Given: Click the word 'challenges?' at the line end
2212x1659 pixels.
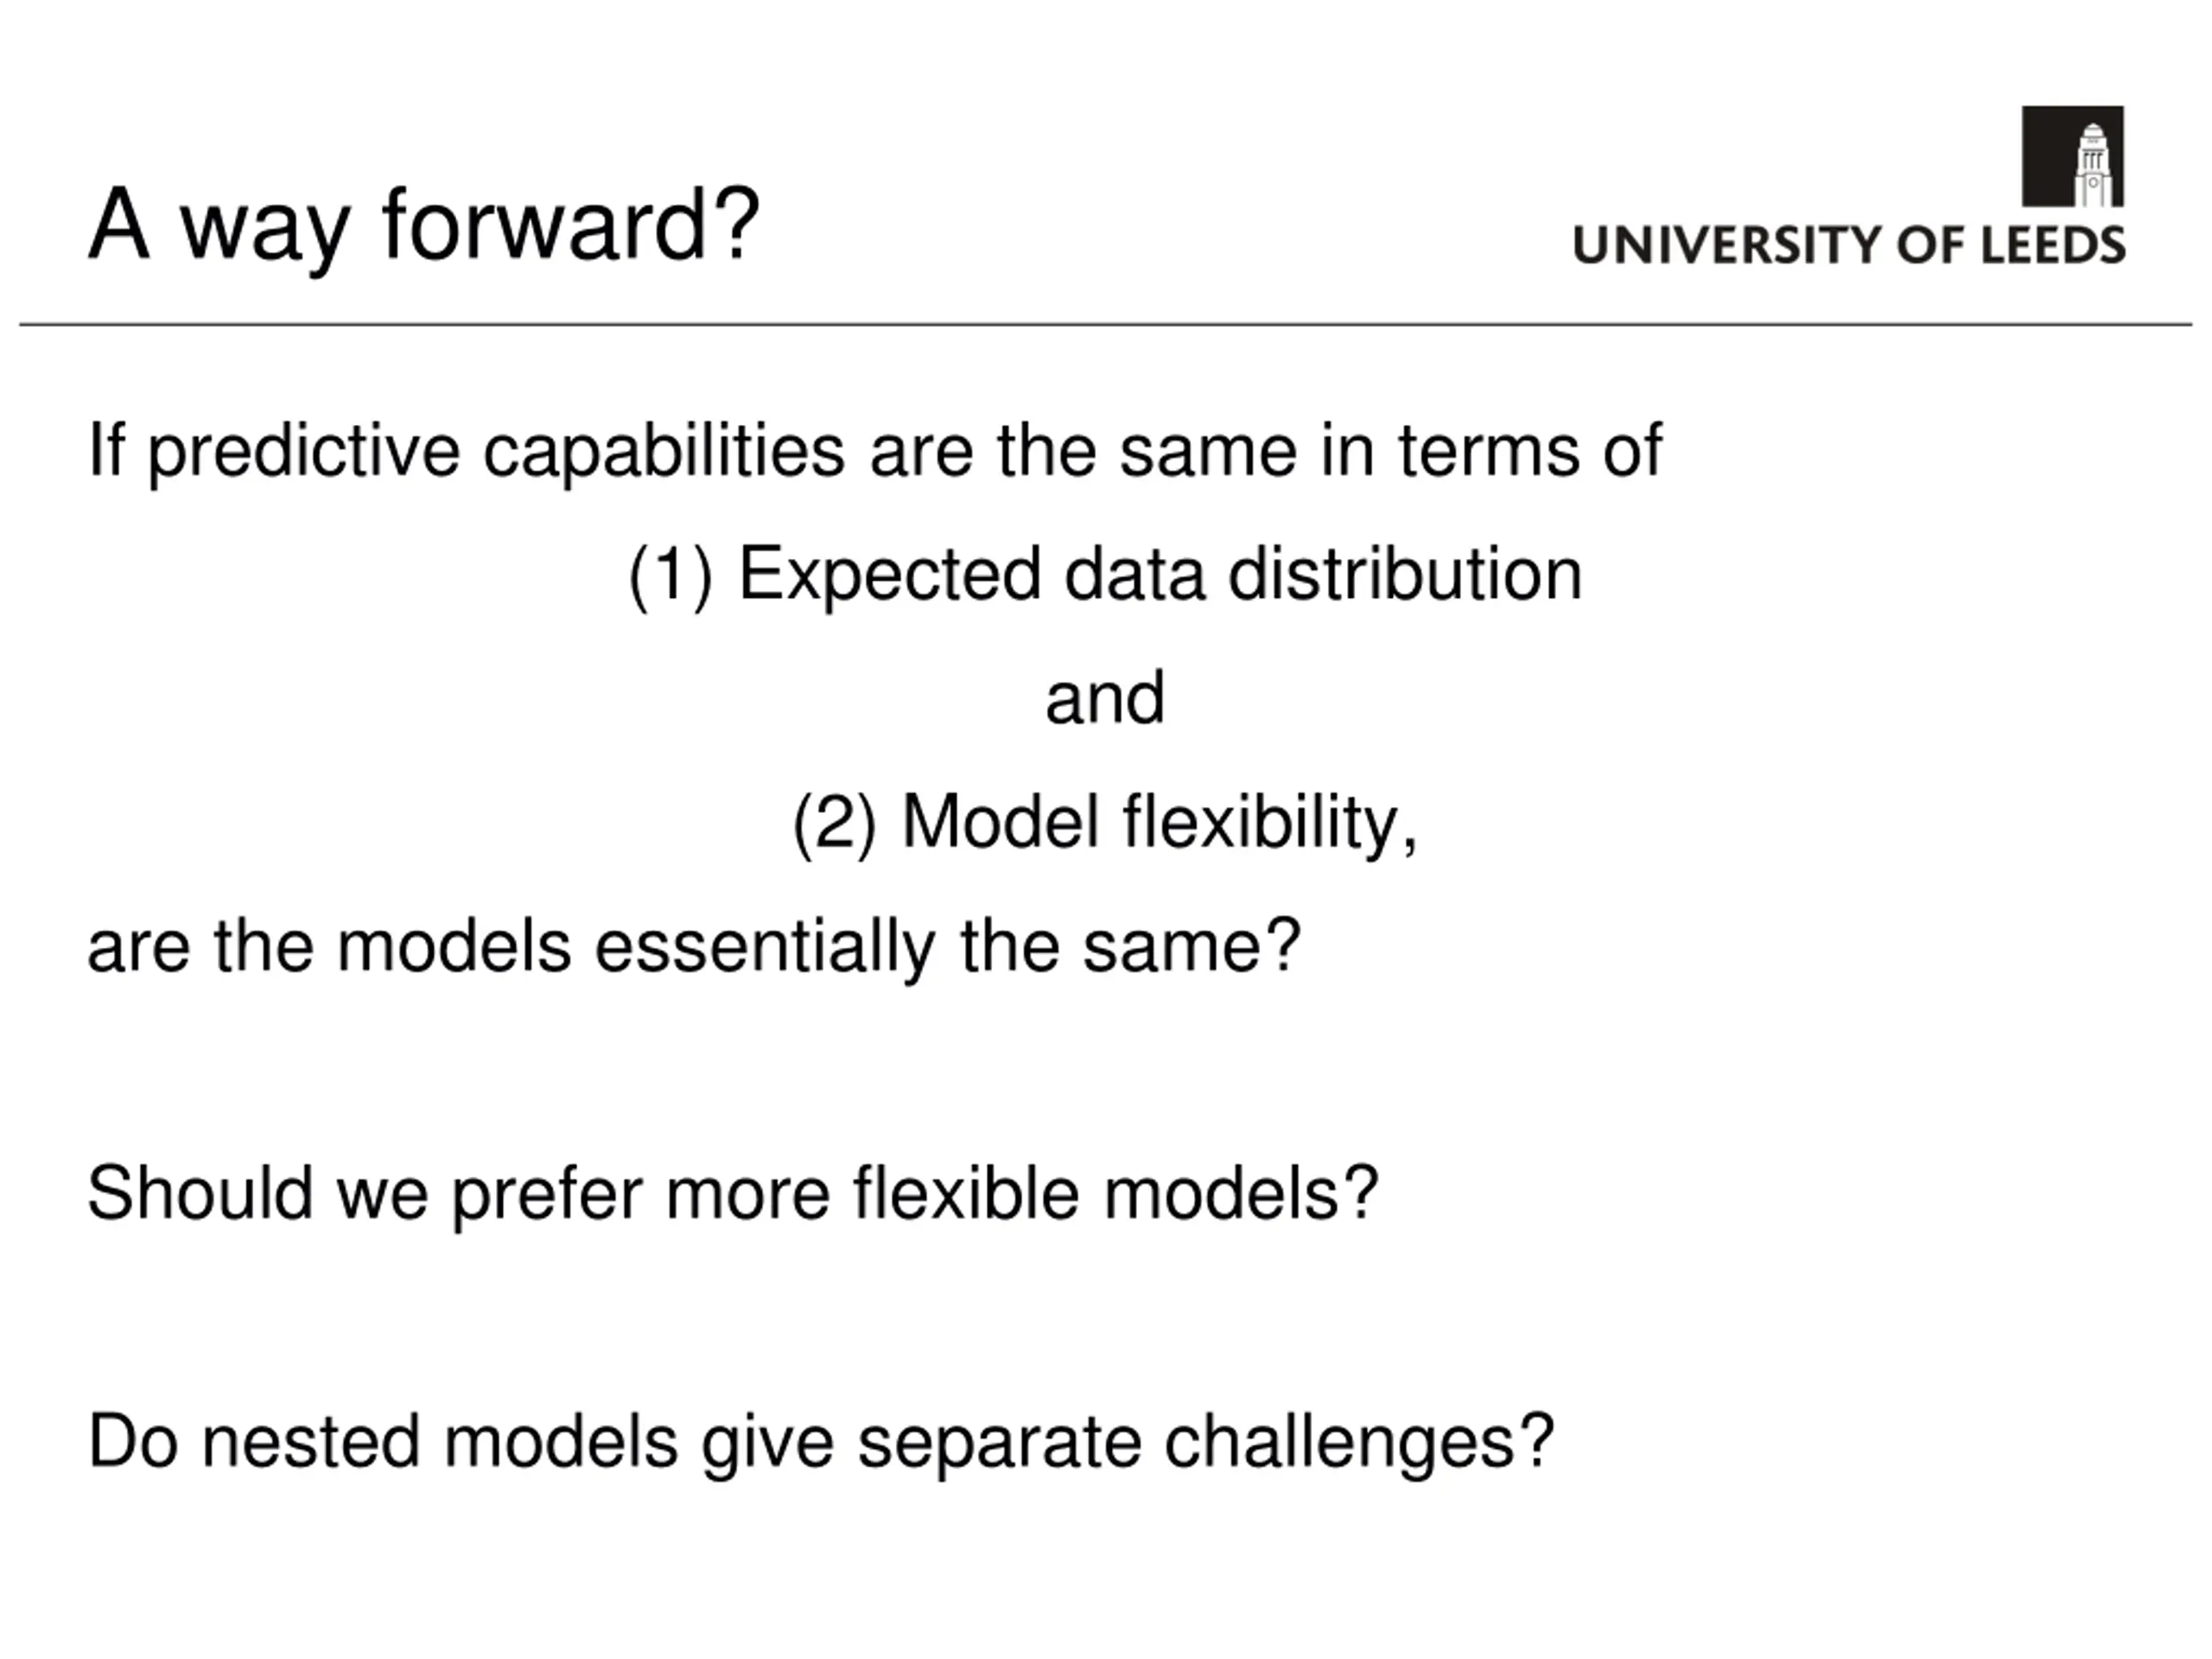Looking at the screenshot, I should [x=1360, y=1442].
